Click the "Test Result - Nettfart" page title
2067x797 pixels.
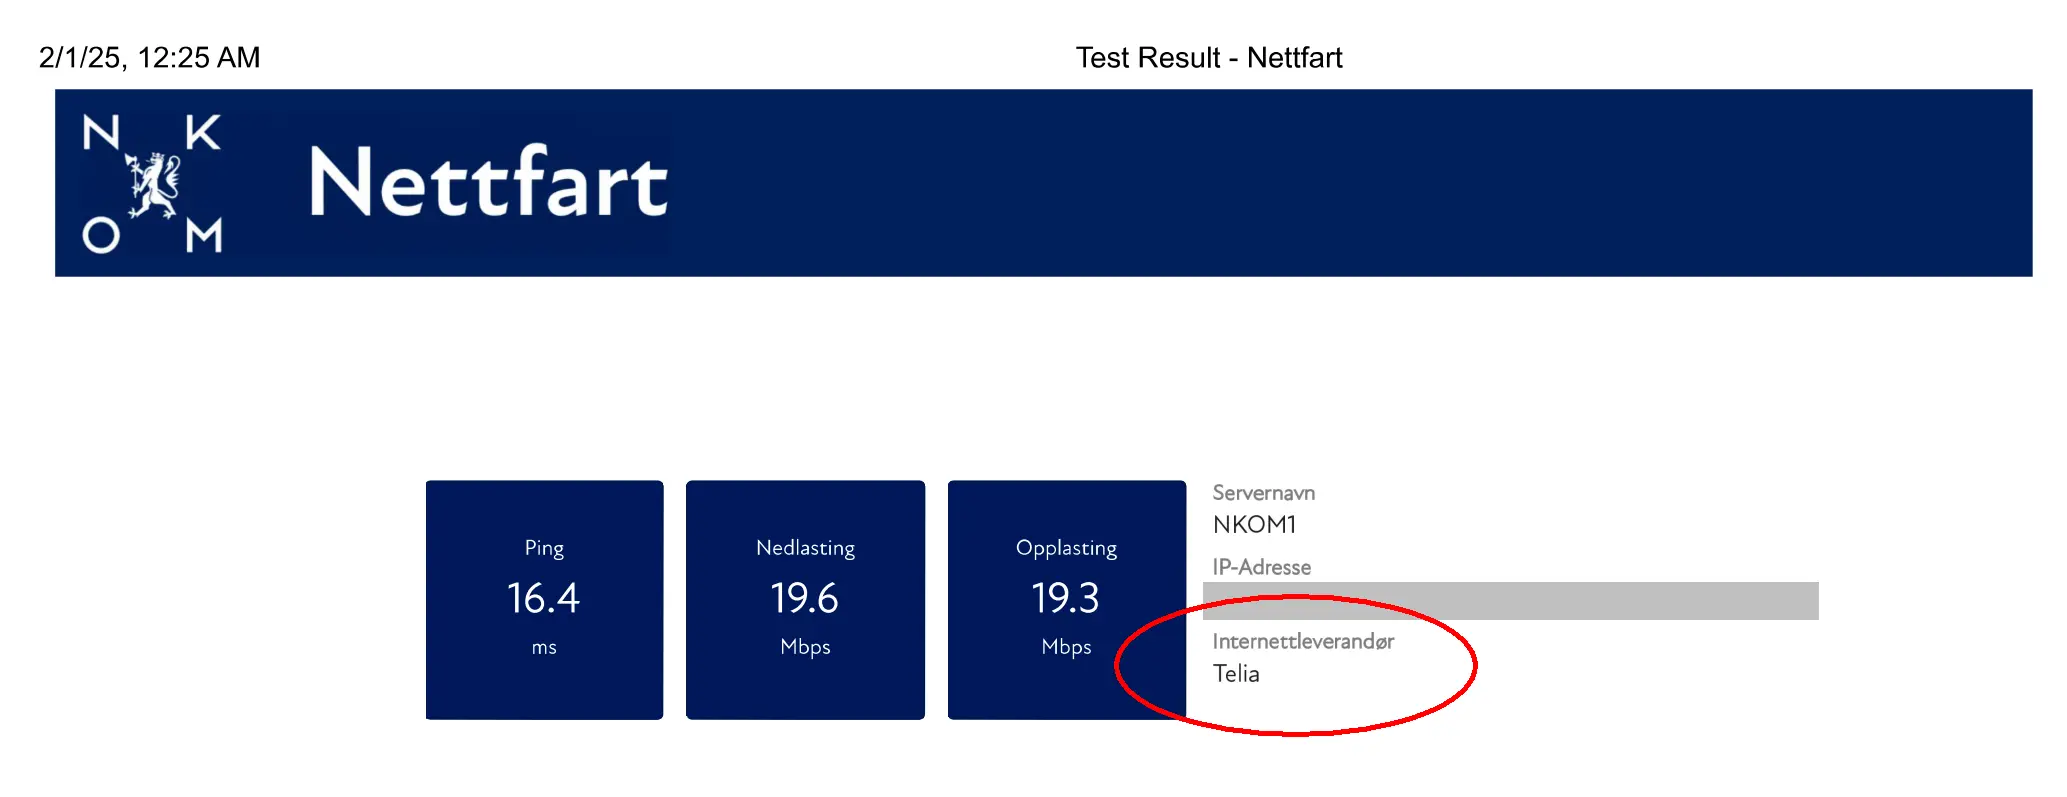coord(1209,58)
